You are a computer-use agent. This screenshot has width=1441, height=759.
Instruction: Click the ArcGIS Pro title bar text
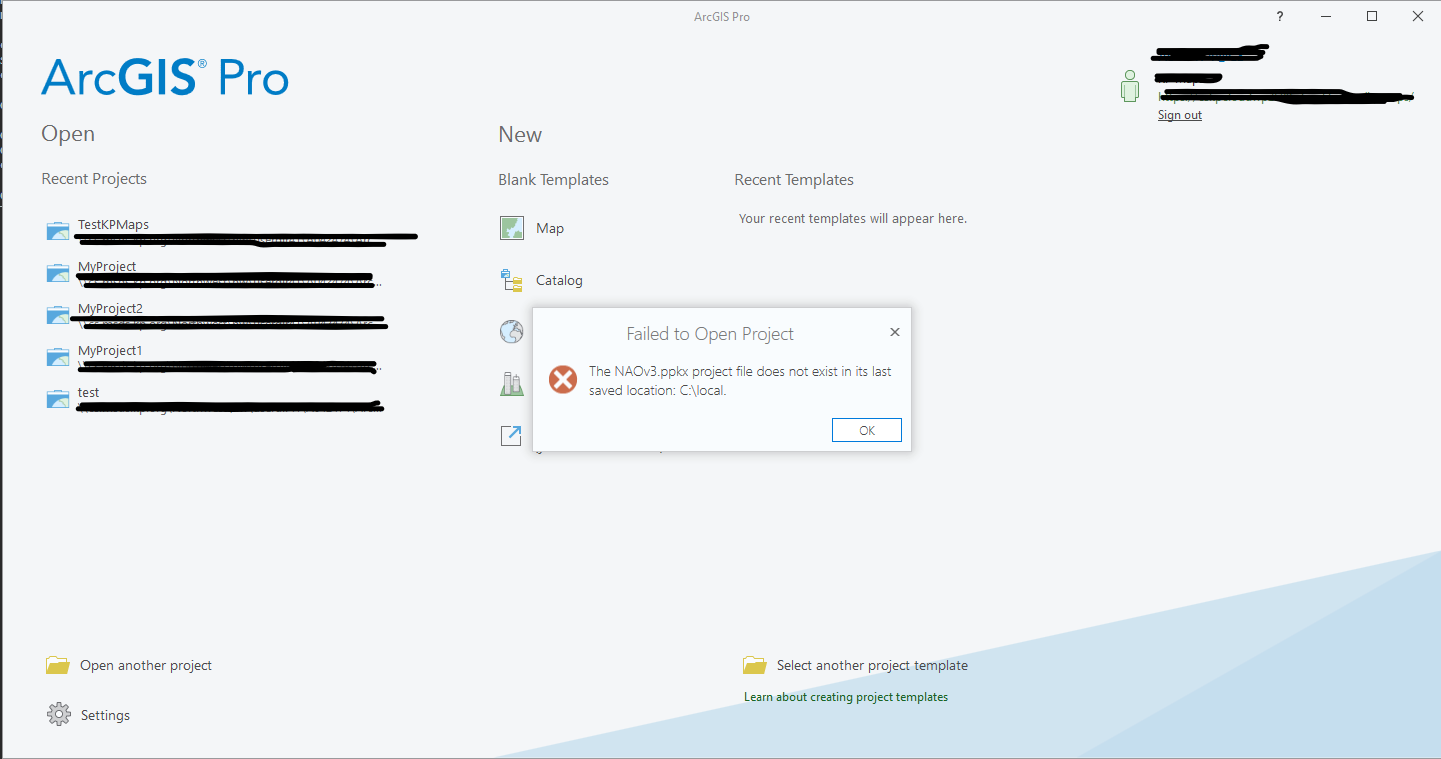pos(721,17)
